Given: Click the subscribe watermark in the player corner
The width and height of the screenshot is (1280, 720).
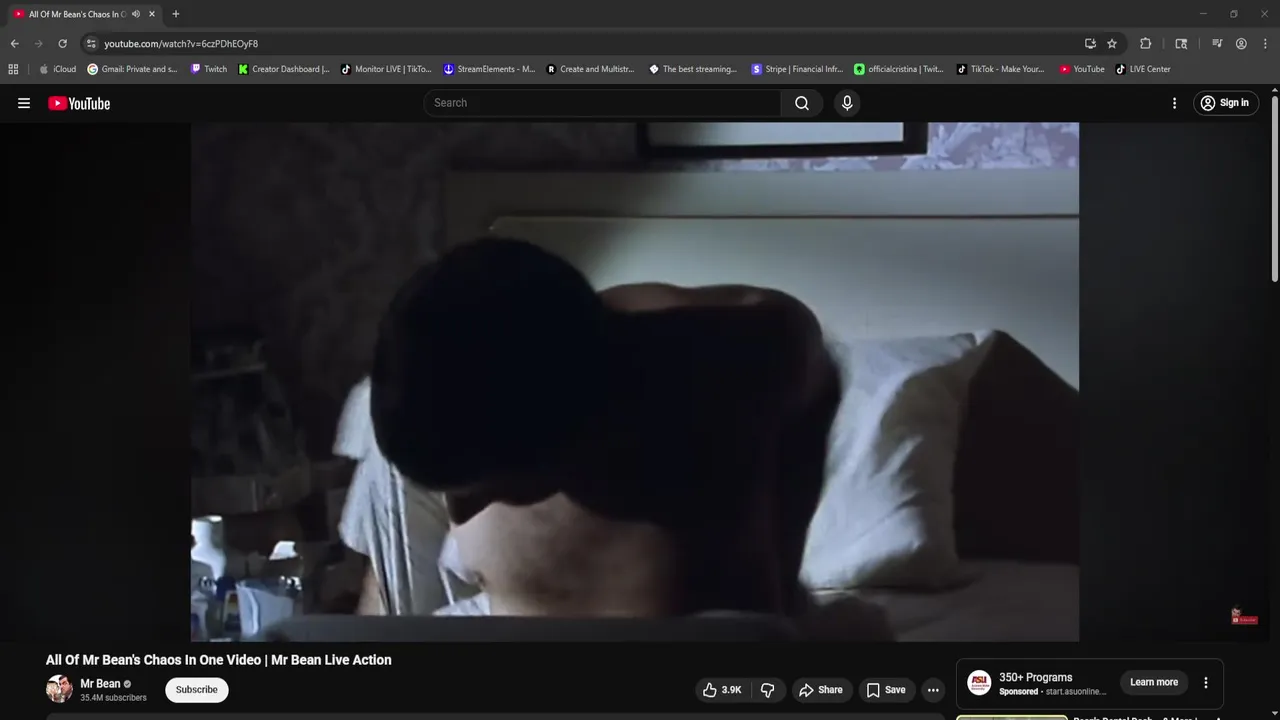Looking at the screenshot, I should click(1244, 617).
